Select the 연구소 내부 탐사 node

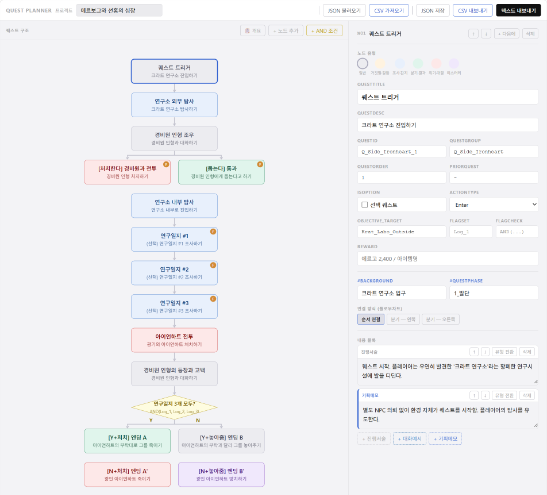click(174, 206)
